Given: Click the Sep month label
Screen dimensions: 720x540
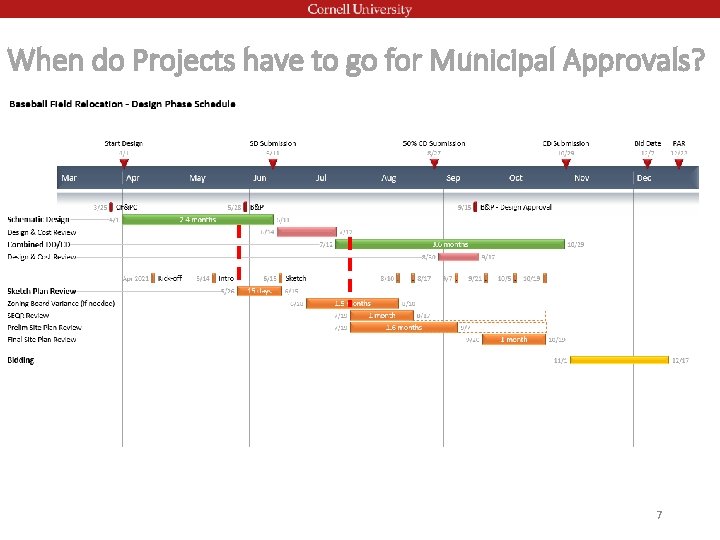Looking at the screenshot, I should click(x=453, y=178).
